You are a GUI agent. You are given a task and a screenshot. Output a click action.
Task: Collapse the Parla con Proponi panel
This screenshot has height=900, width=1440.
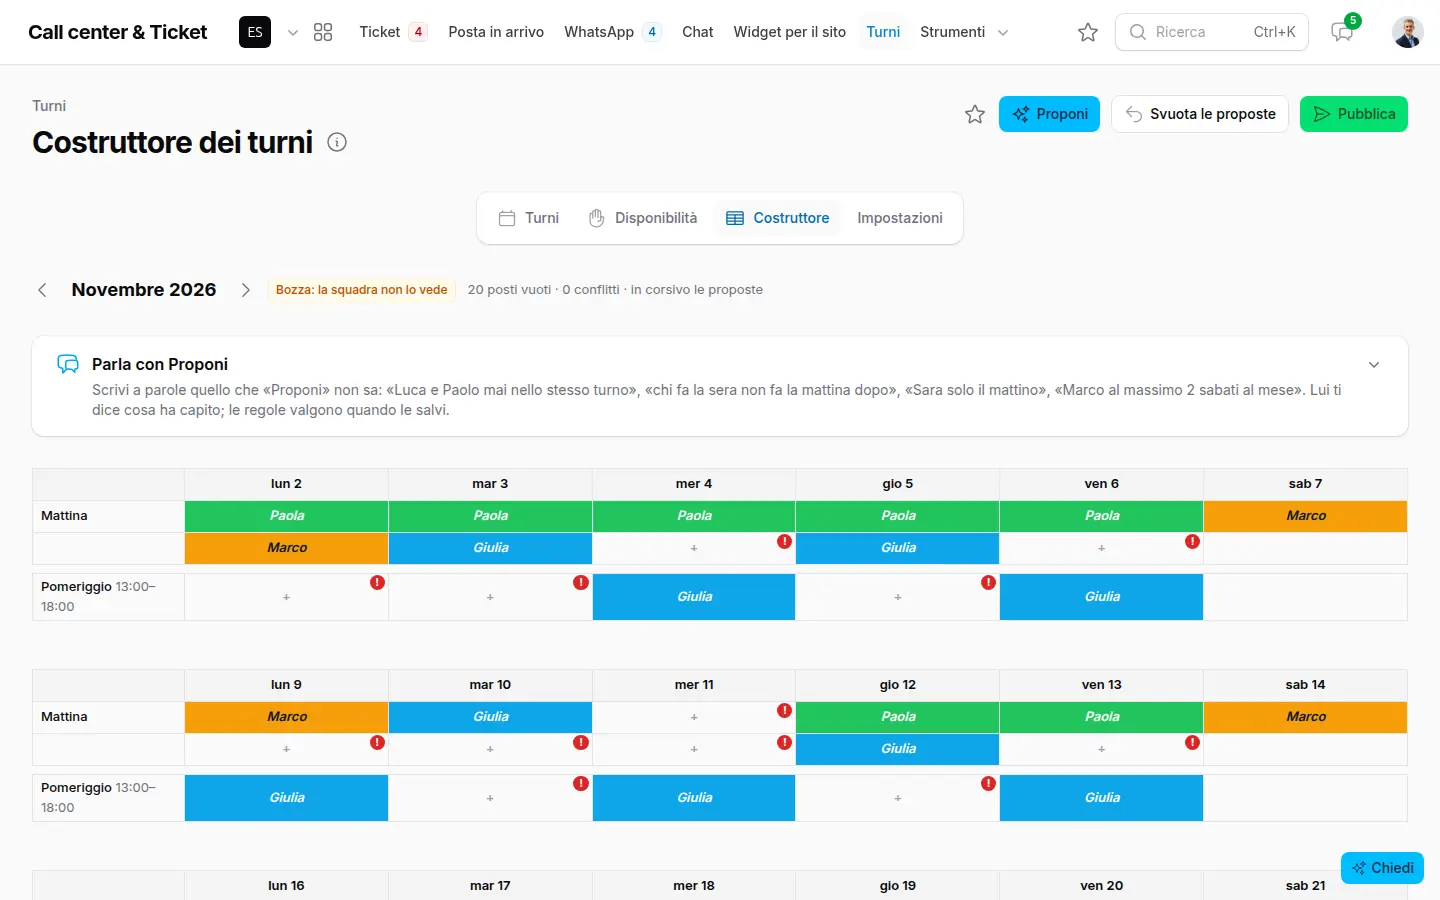coord(1374,365)
